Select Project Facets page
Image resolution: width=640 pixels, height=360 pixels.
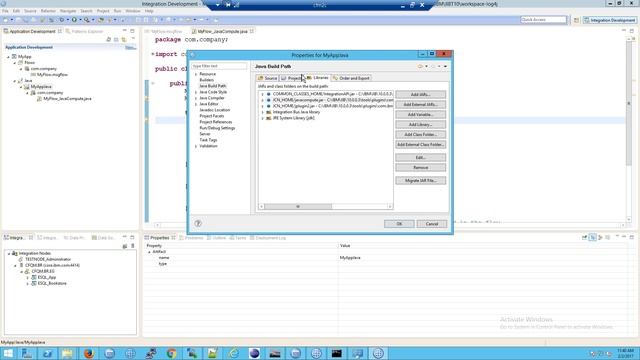[212, 116]
